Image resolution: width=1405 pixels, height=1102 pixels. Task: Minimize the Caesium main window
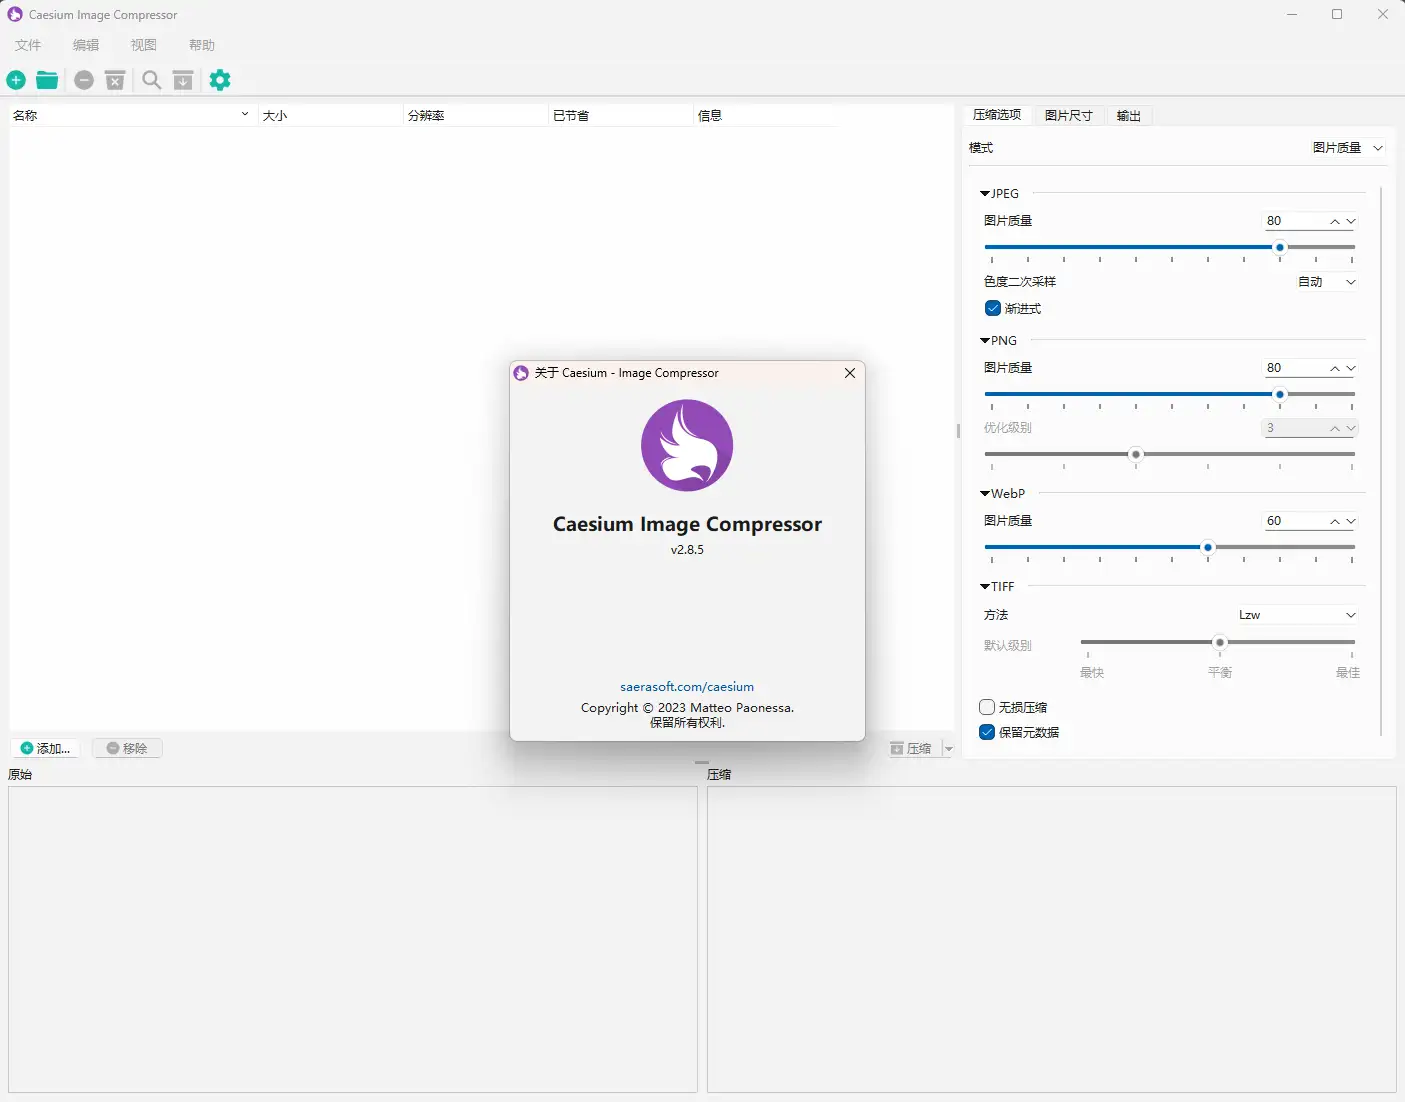[1292, 14]
